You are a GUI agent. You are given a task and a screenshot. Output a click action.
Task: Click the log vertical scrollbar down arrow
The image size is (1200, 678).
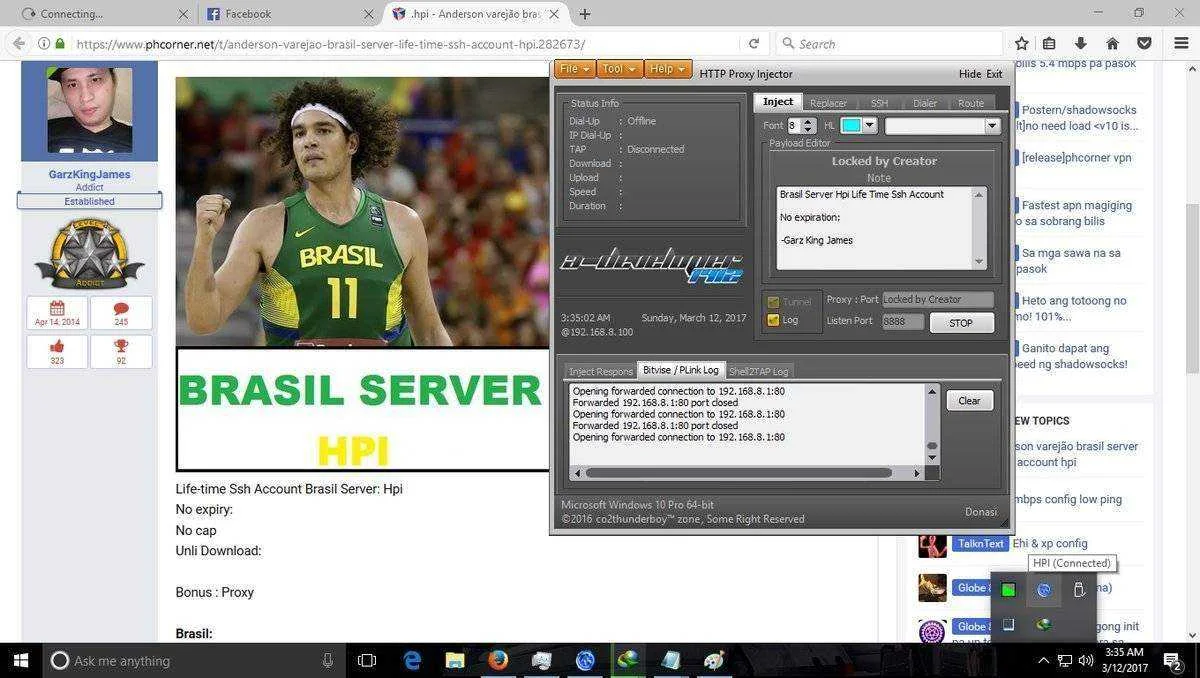(932, 459)
